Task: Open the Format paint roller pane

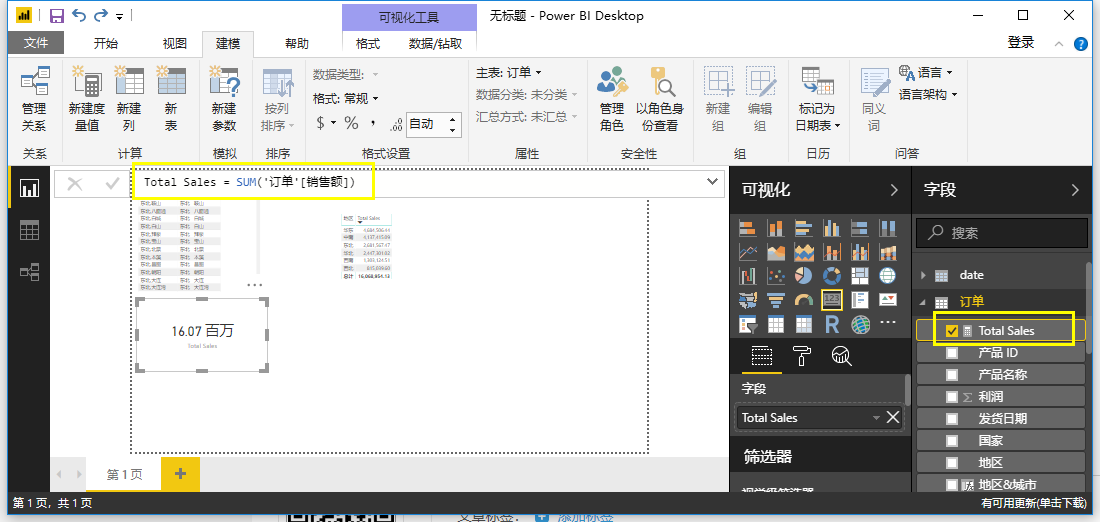Action: coord(802,356)
